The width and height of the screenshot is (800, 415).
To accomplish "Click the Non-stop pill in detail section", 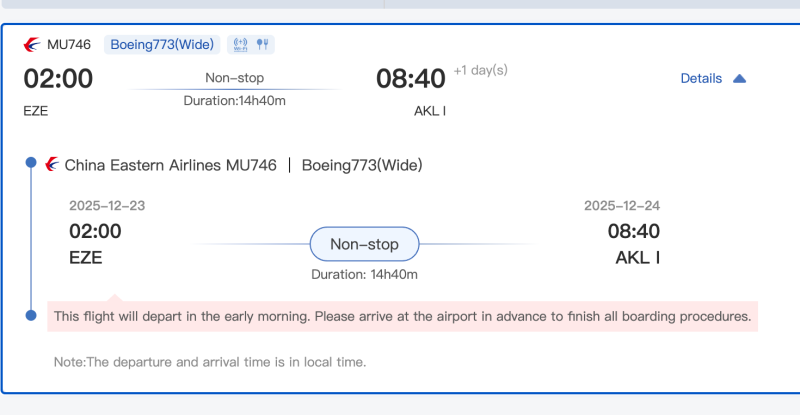I will click(x=364, y=244).
